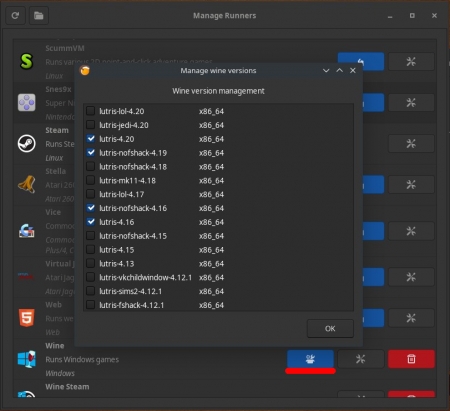Open Manage versions for the Wine runner
450x411 pixels.
[310, 359]
